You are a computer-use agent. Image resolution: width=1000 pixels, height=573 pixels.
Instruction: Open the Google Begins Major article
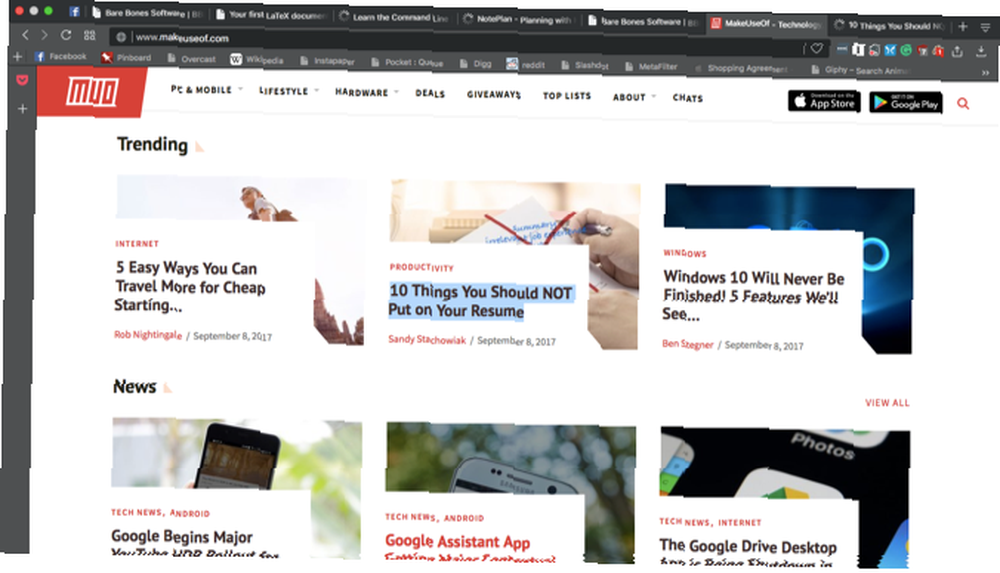195,544
